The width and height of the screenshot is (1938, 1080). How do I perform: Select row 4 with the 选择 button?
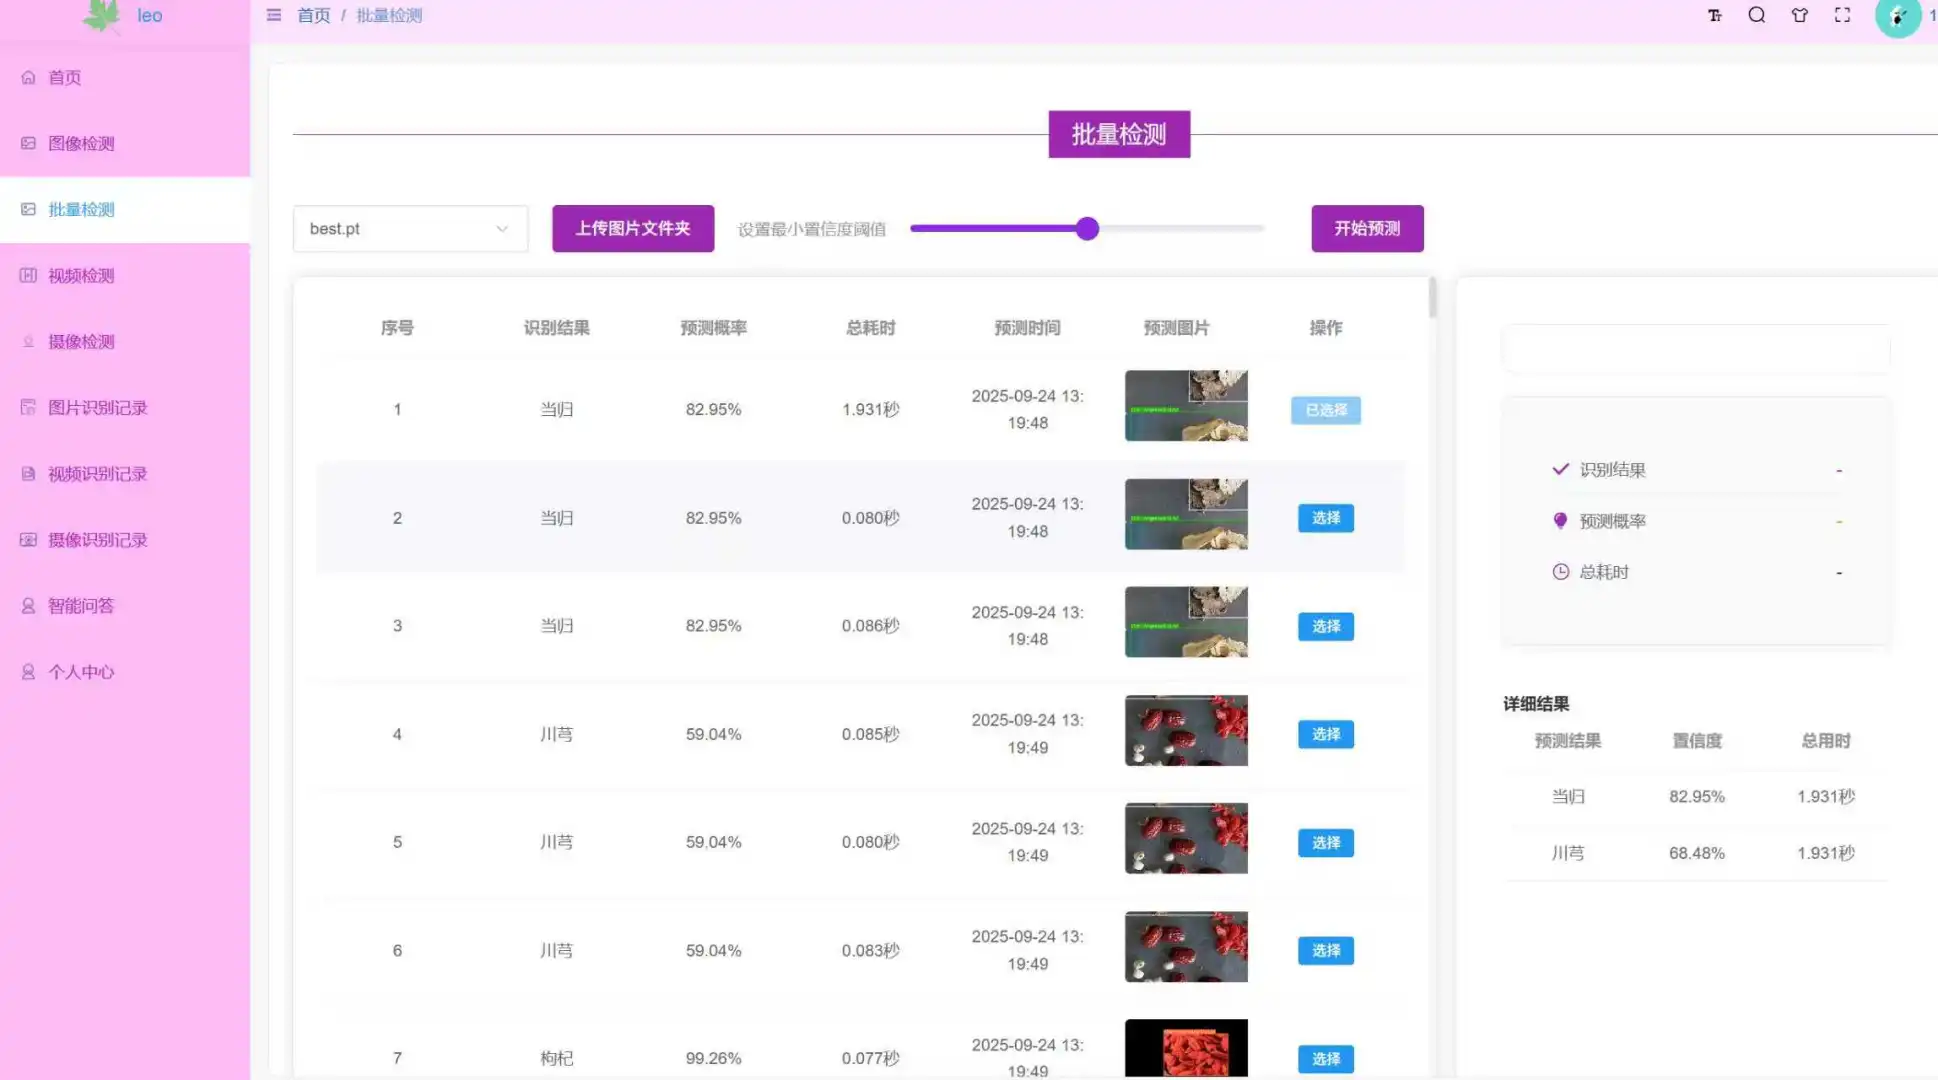click(1325, 734)
